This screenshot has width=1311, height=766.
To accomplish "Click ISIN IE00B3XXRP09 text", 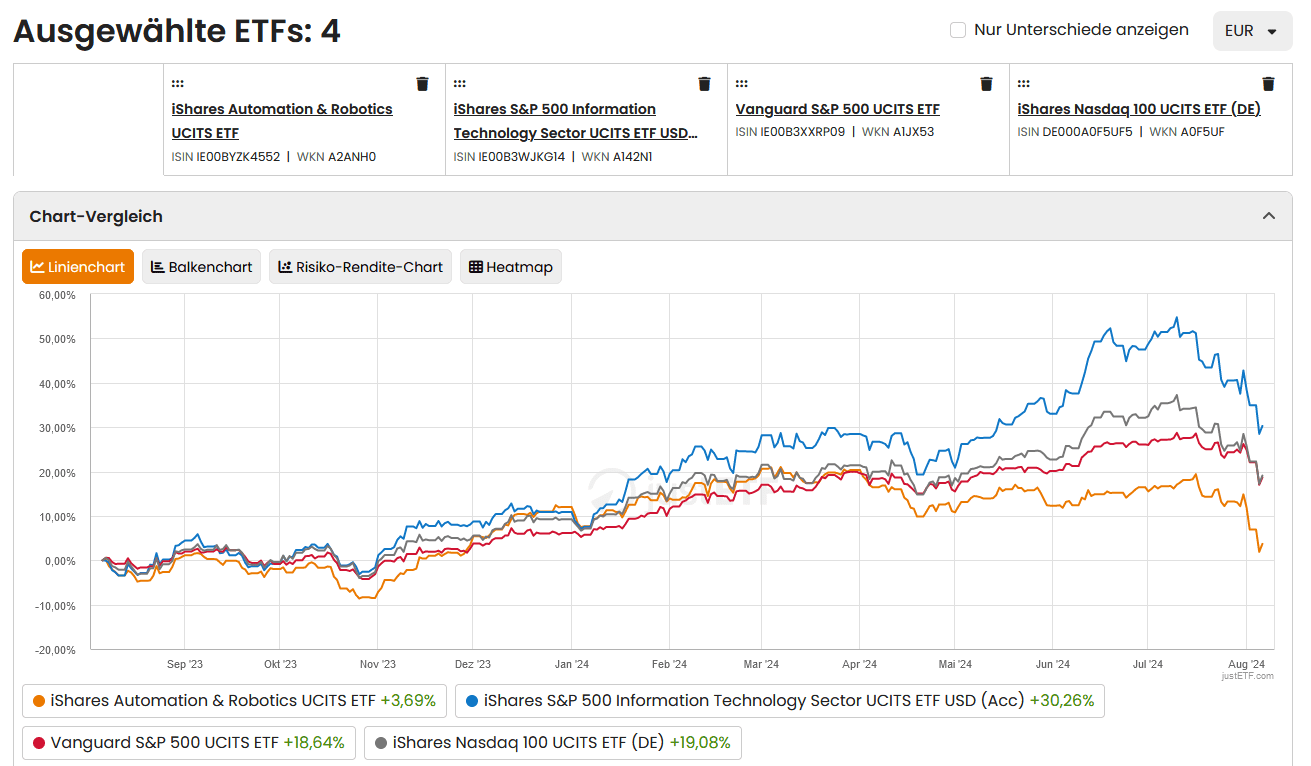I will tap(790, 132).
